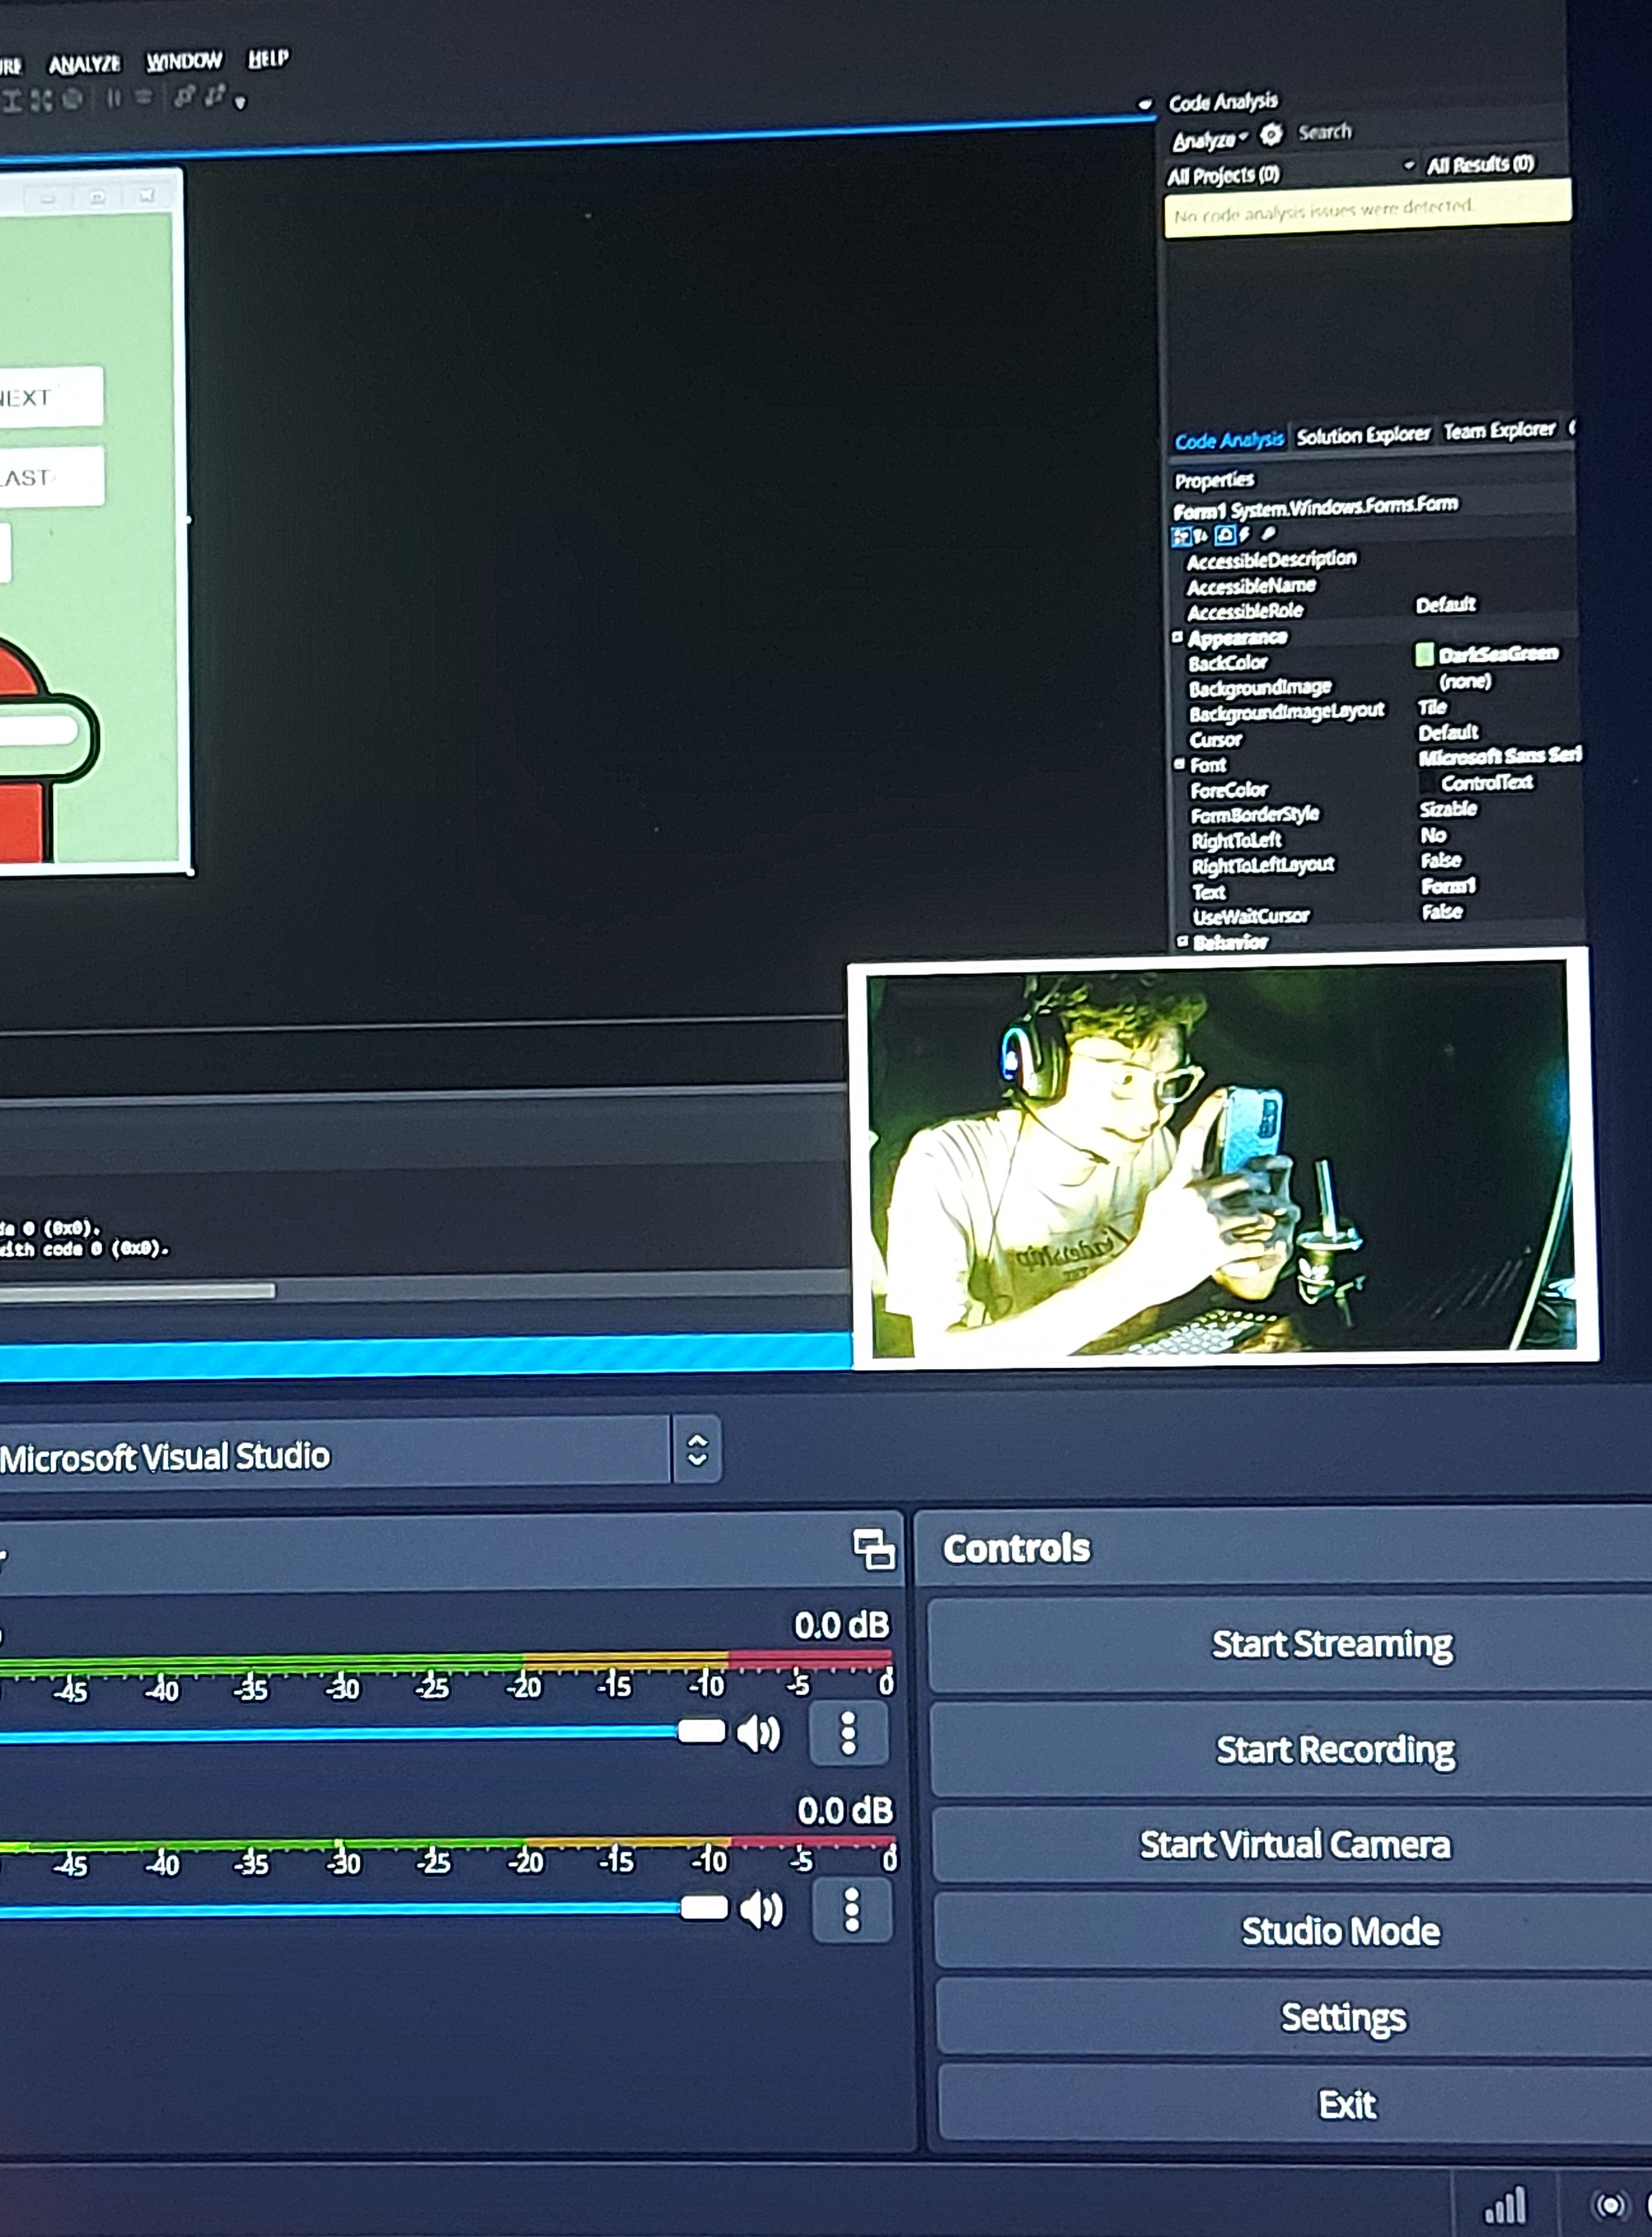Image resolution: width=1652 pixels, height=2237 pixels.
Task: Click the Alphabetical sort icon in Properties
Action: [x=1200, y=537]
